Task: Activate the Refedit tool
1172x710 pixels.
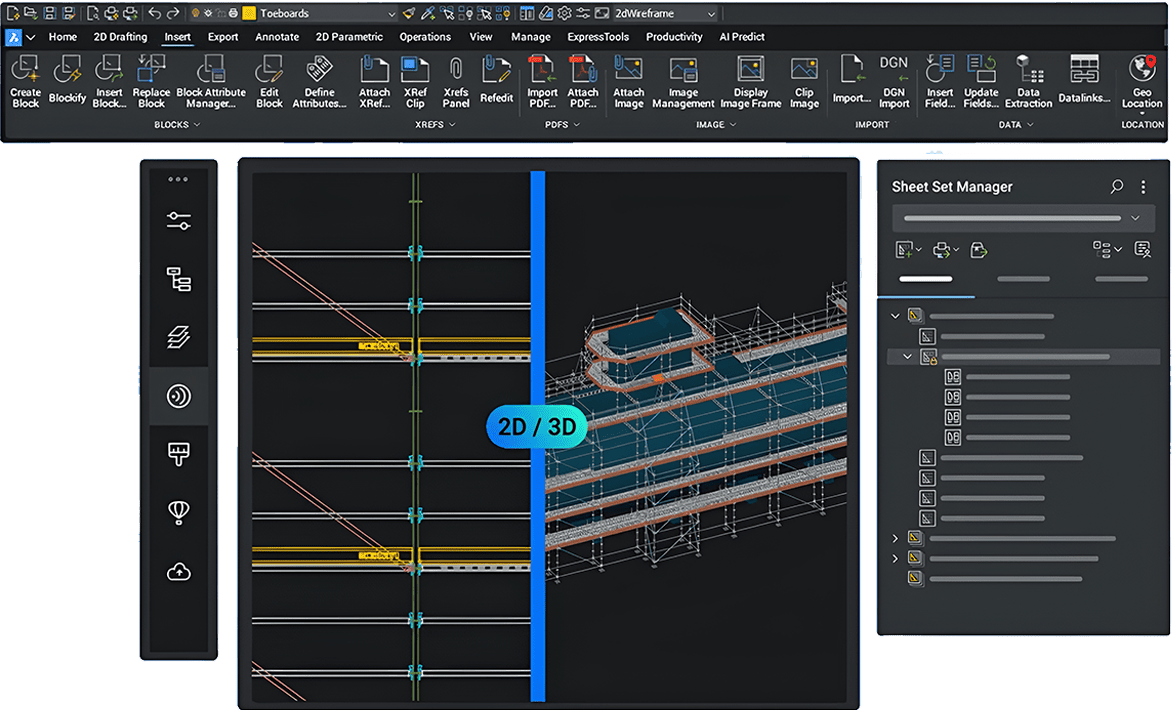Action: pos(497,77)
